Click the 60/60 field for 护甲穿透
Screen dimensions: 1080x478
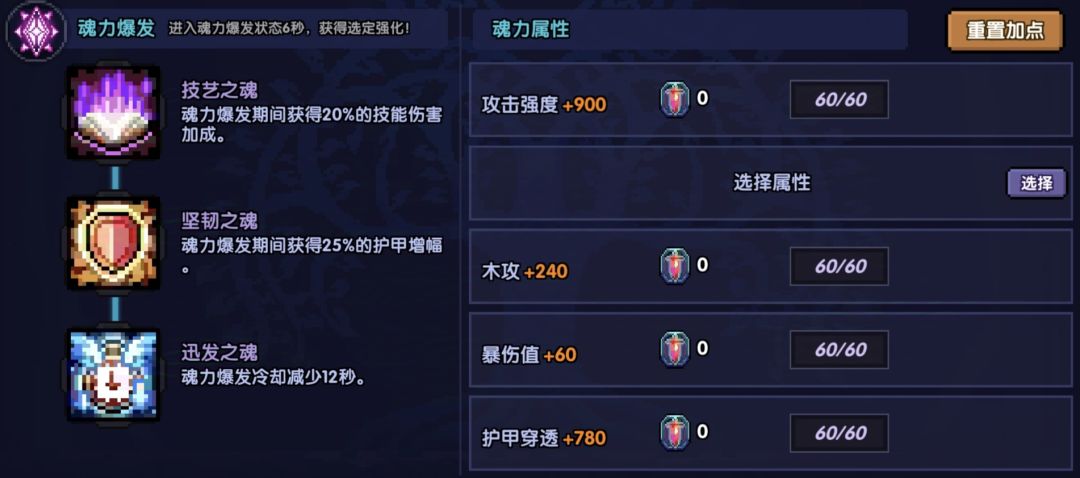pos(839,433)
